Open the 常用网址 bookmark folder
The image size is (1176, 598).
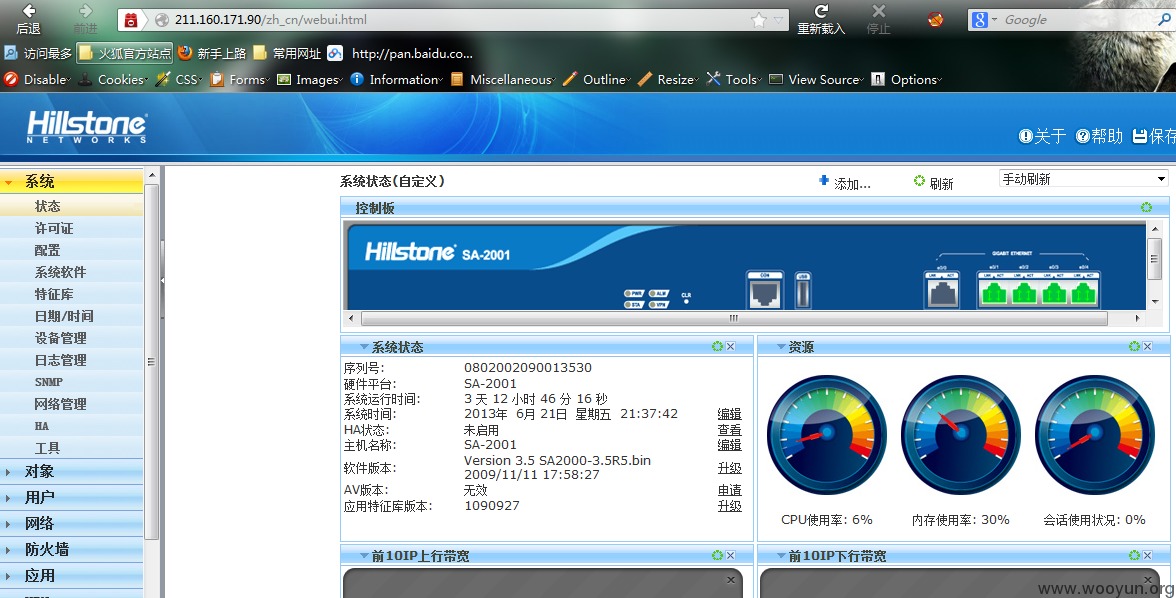[287, 53]
